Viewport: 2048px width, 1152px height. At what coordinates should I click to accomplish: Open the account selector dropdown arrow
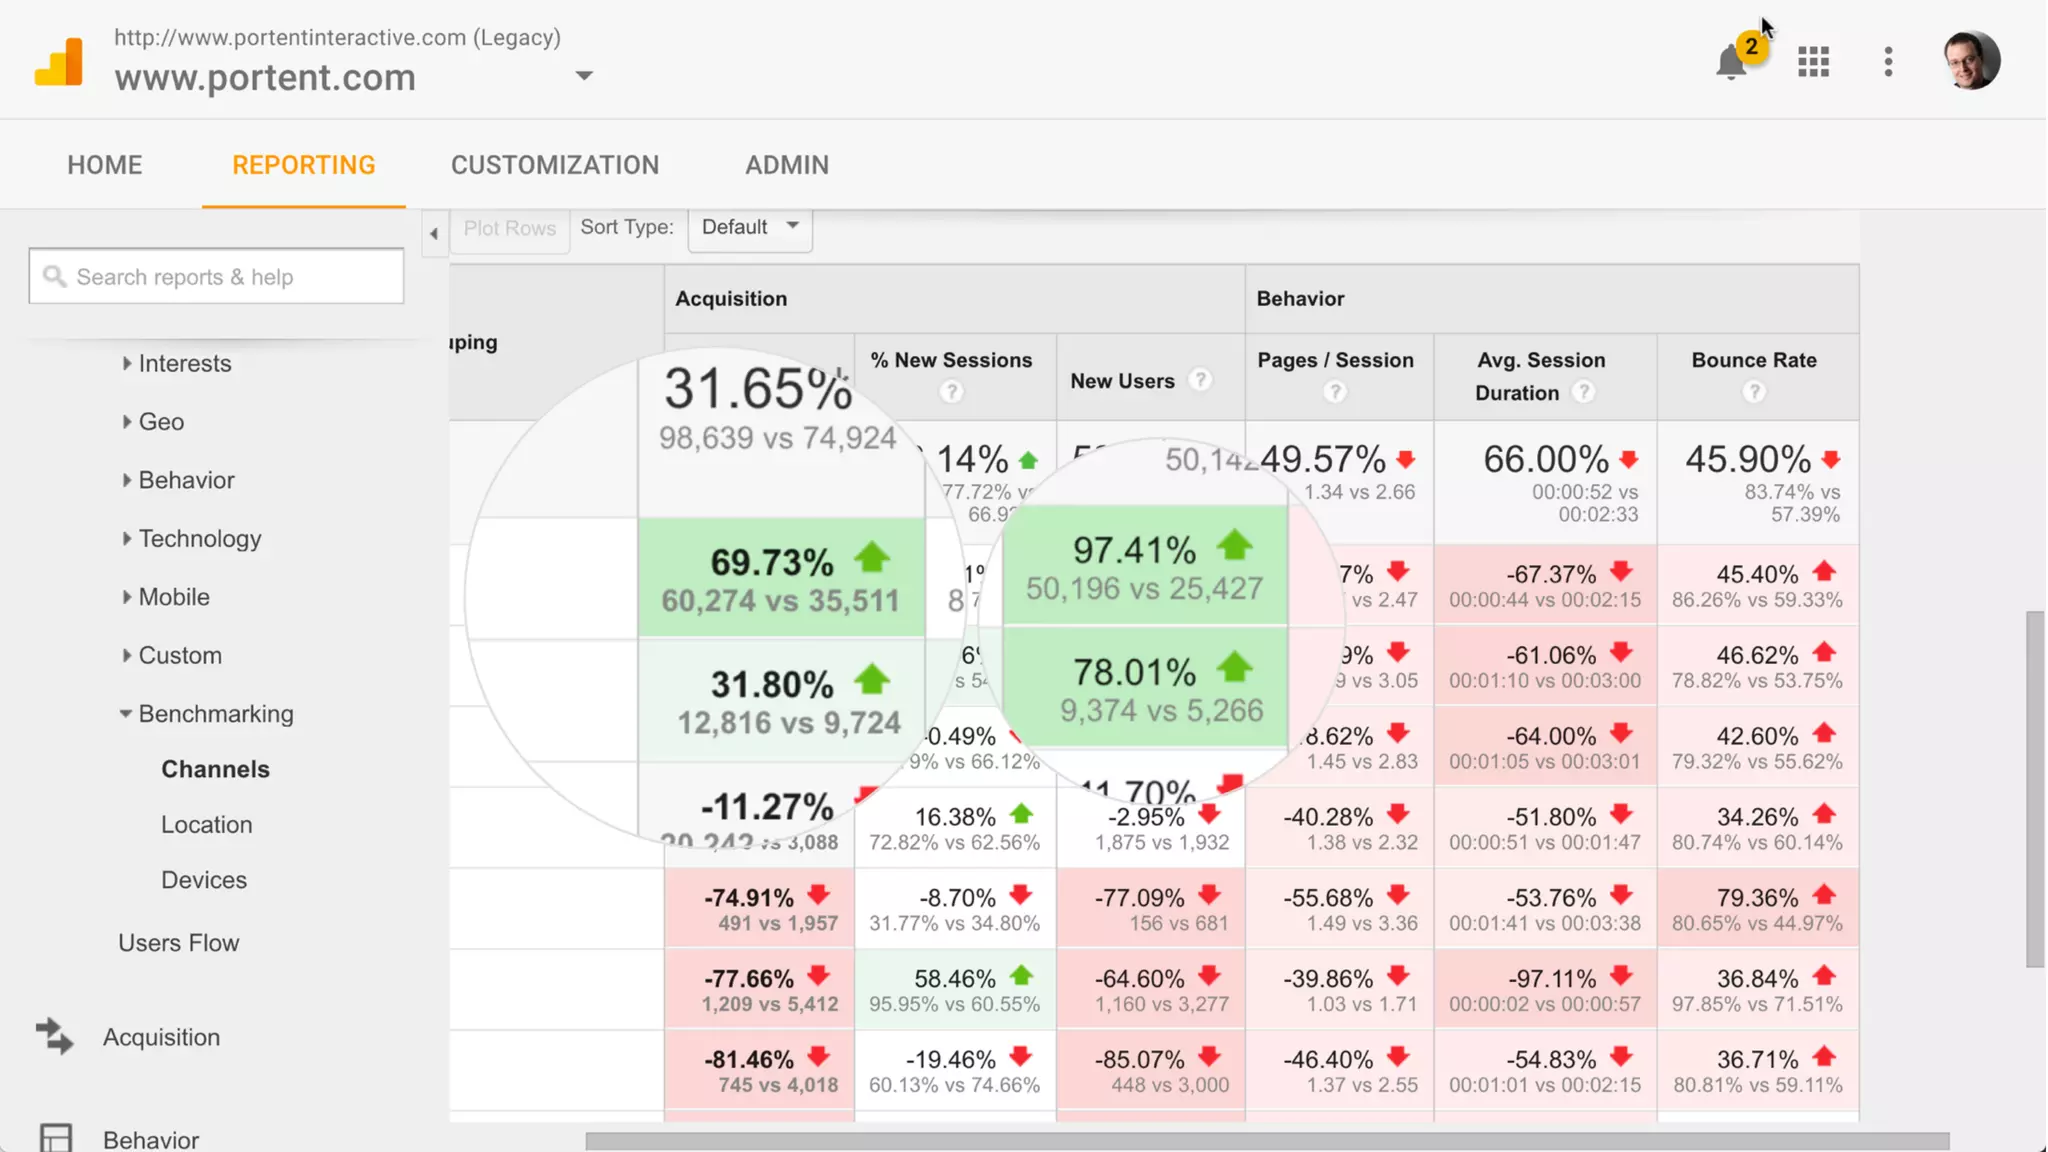pos(585,76)
